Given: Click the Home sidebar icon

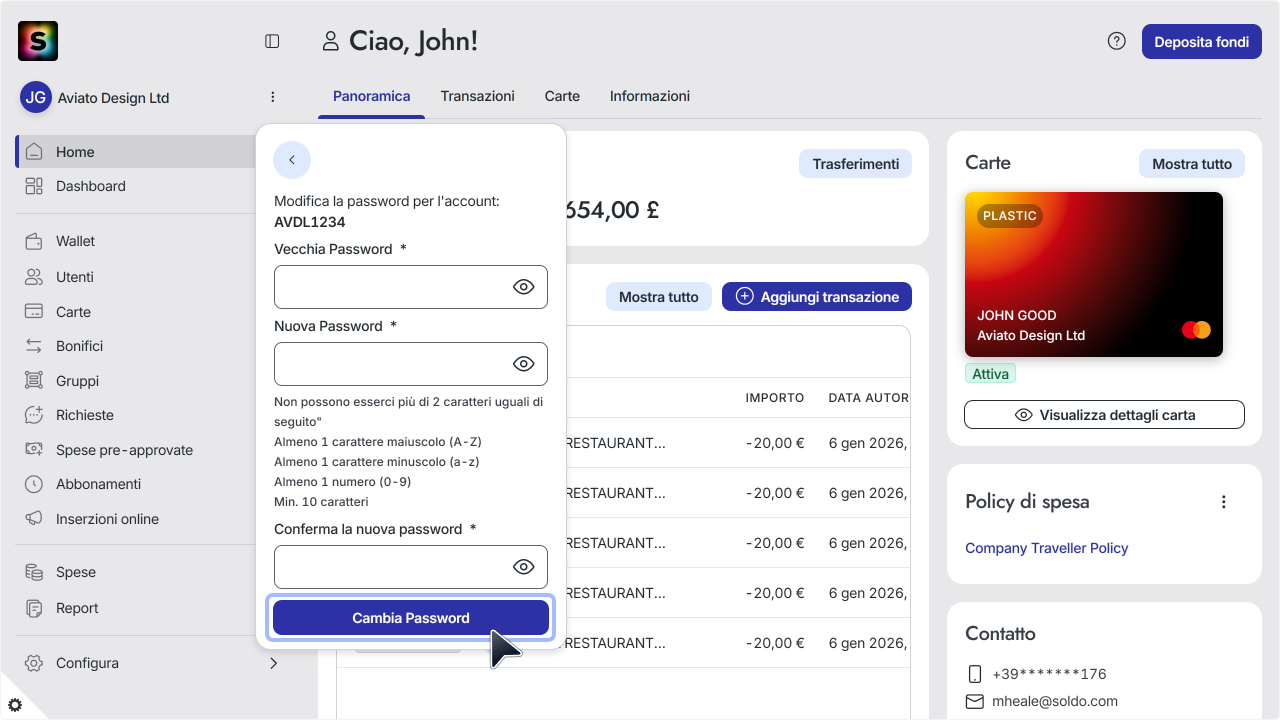Looking at the screenshot, I should [35, 152].
